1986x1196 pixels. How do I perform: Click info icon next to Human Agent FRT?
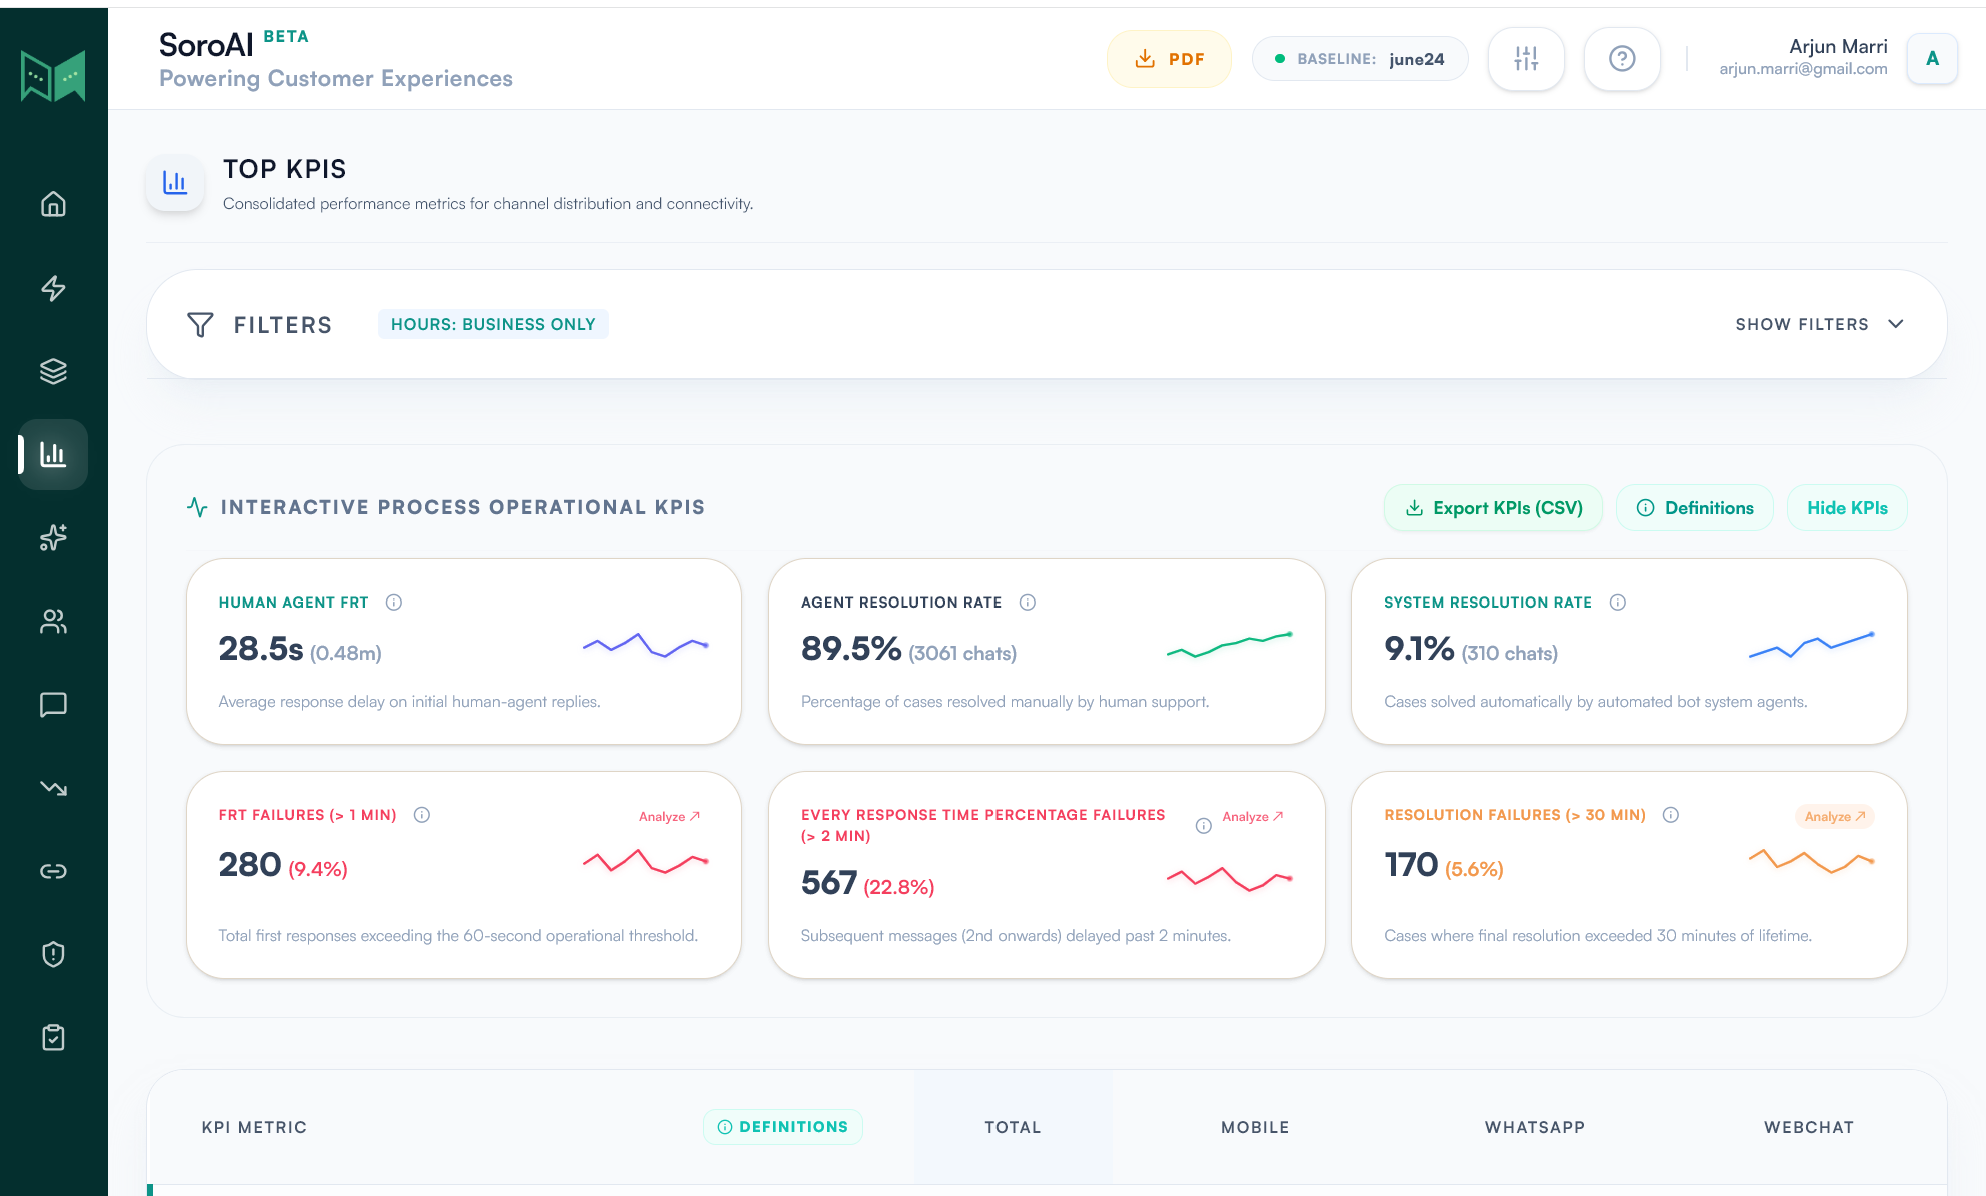coord(394,602)
